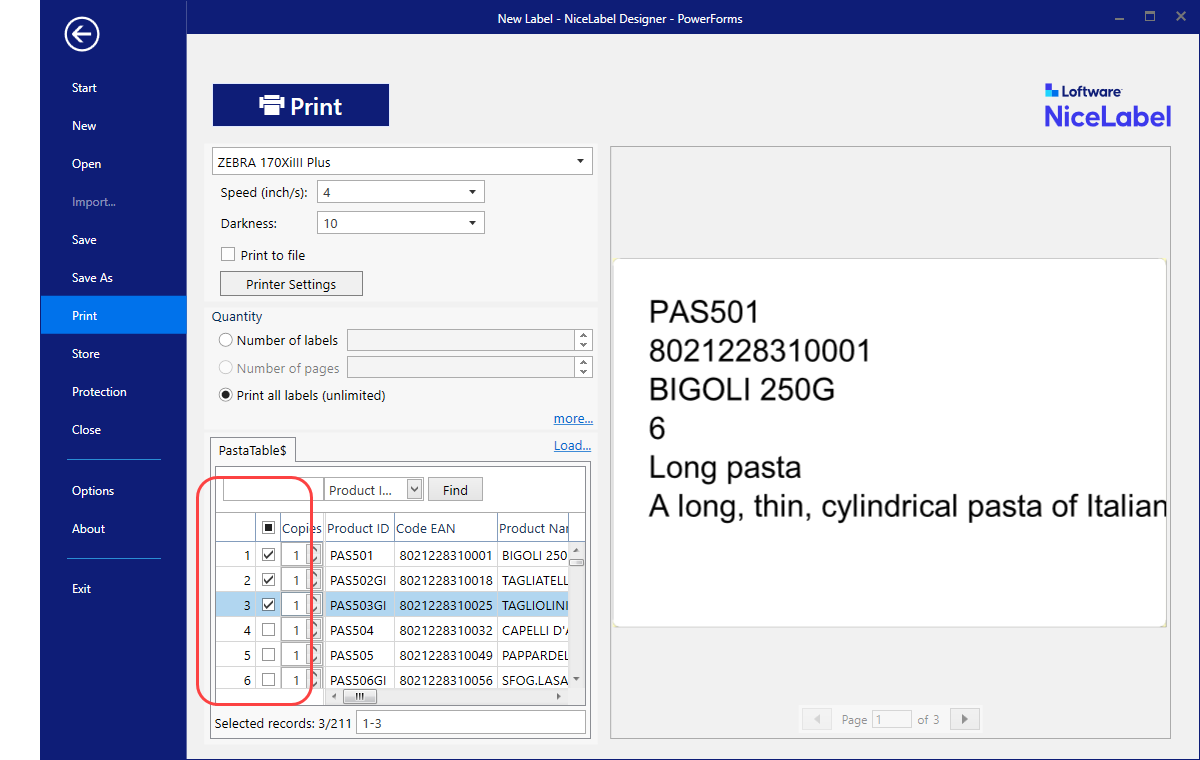Click table vertical scrollbar up arrow
1200x760 pixels.
click(x=576, y=549)
